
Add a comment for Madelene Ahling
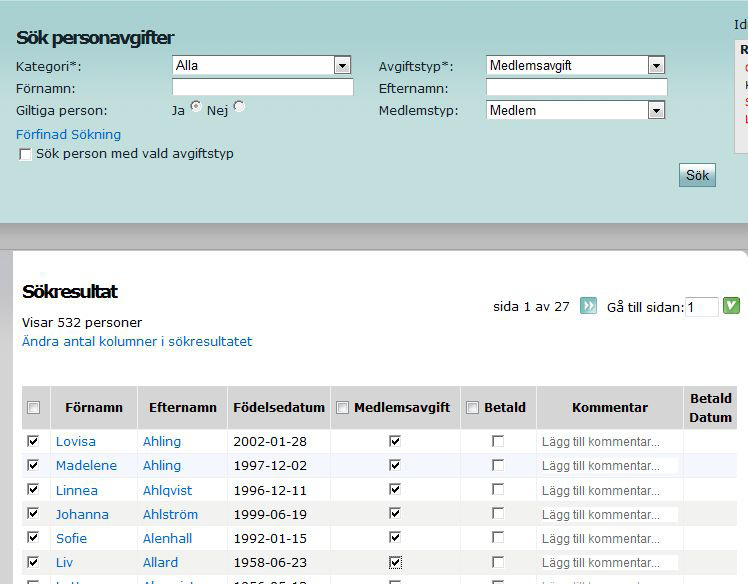click(609, 466)
